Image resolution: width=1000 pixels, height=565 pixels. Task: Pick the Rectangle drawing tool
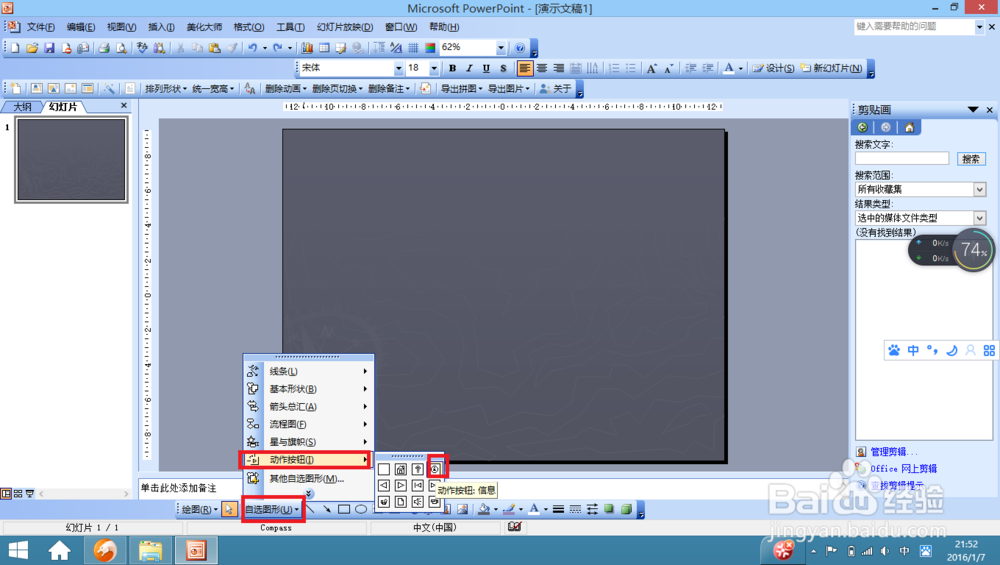344,509
